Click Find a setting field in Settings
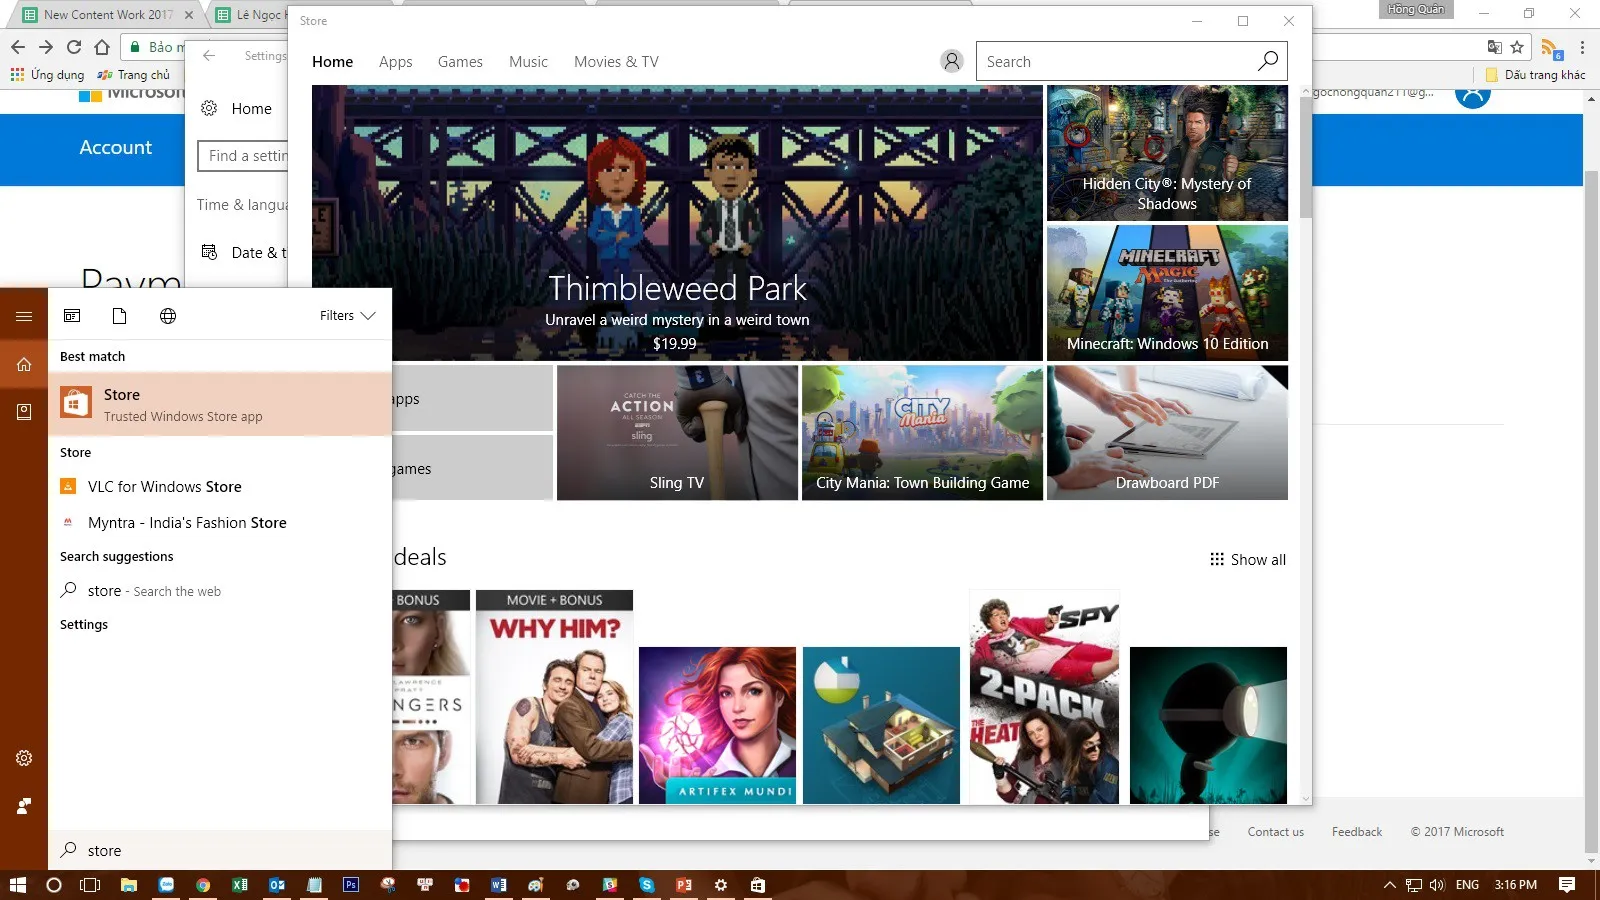Viewport: 1600px width, 900px height. pos(243,156)
